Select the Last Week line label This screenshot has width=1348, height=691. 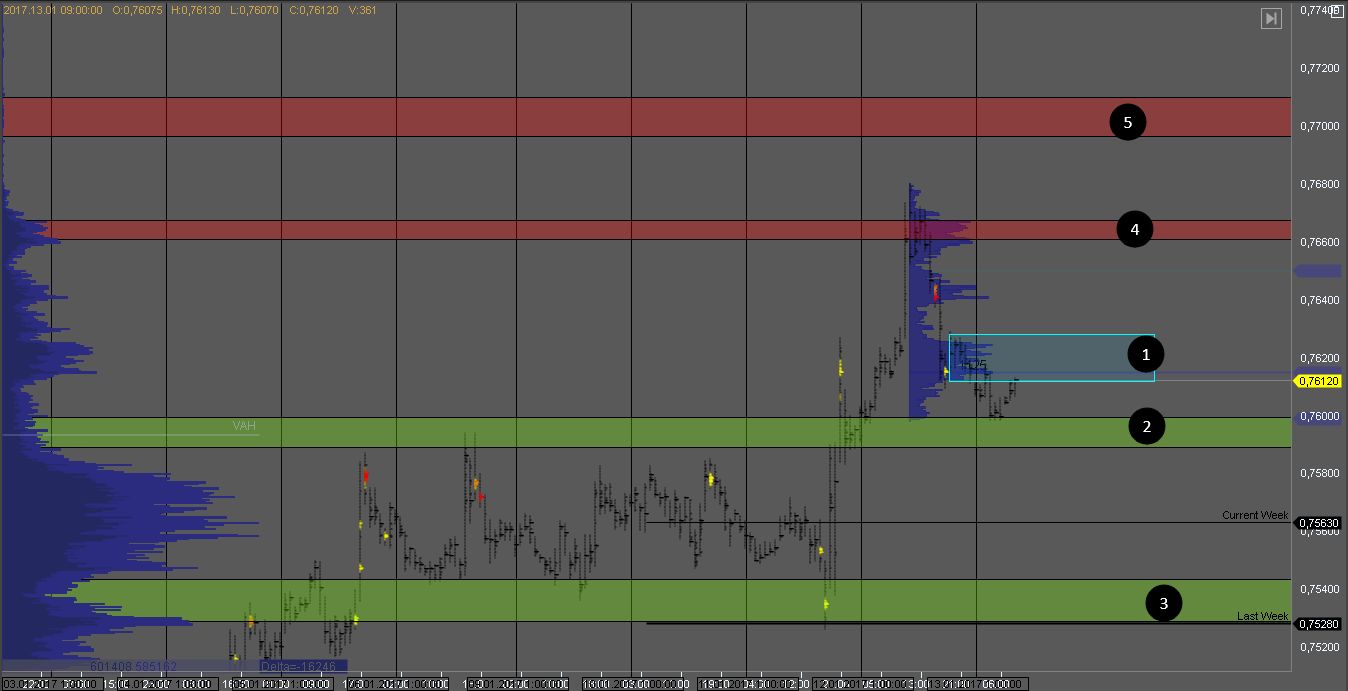point(1262,616)
